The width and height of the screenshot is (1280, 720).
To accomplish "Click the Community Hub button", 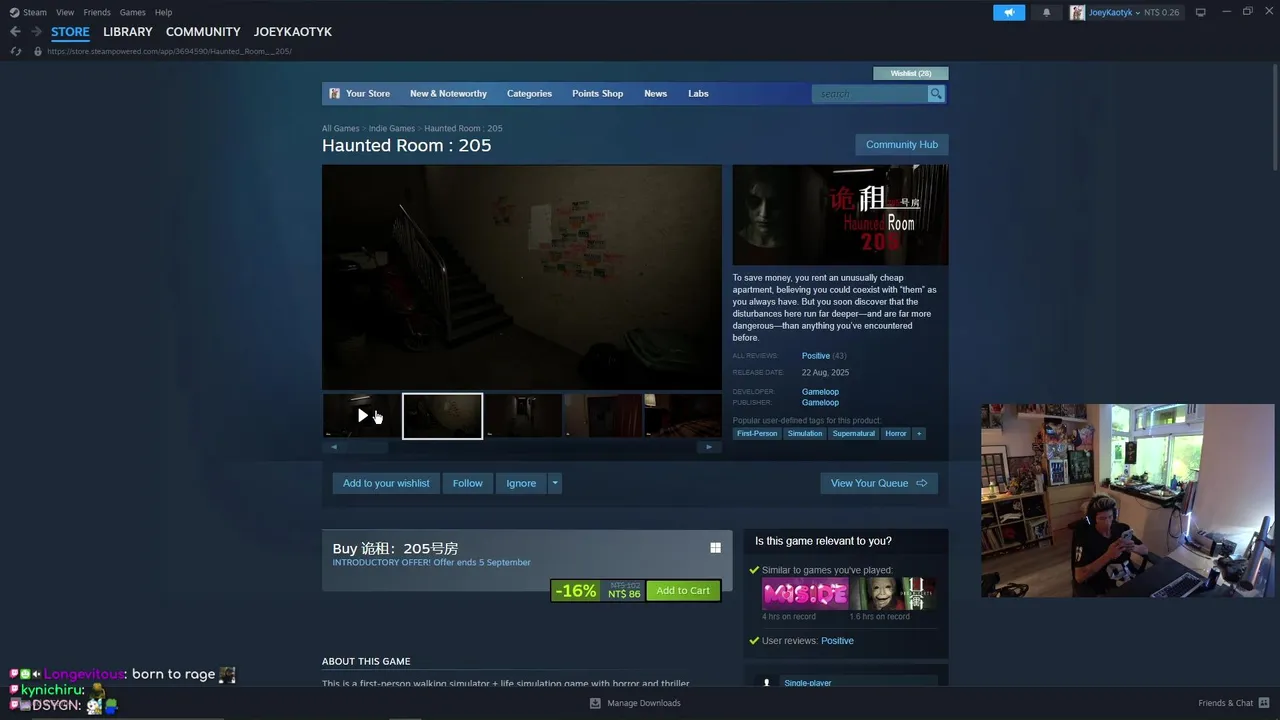I will [x=902, y=145].
